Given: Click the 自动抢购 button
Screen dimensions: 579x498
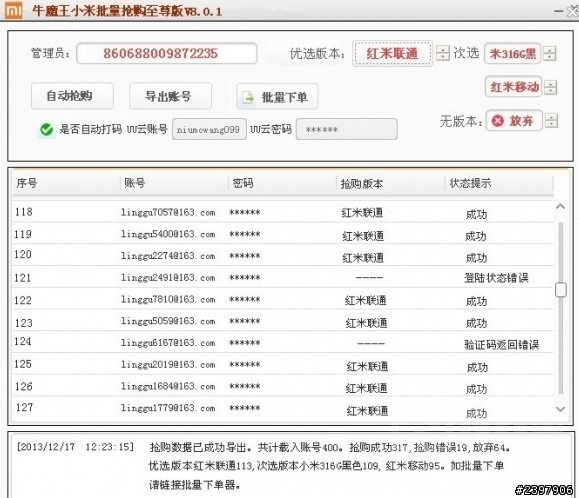Looking at the screenshot, I should pyautogui.click(x=72, y=96).
